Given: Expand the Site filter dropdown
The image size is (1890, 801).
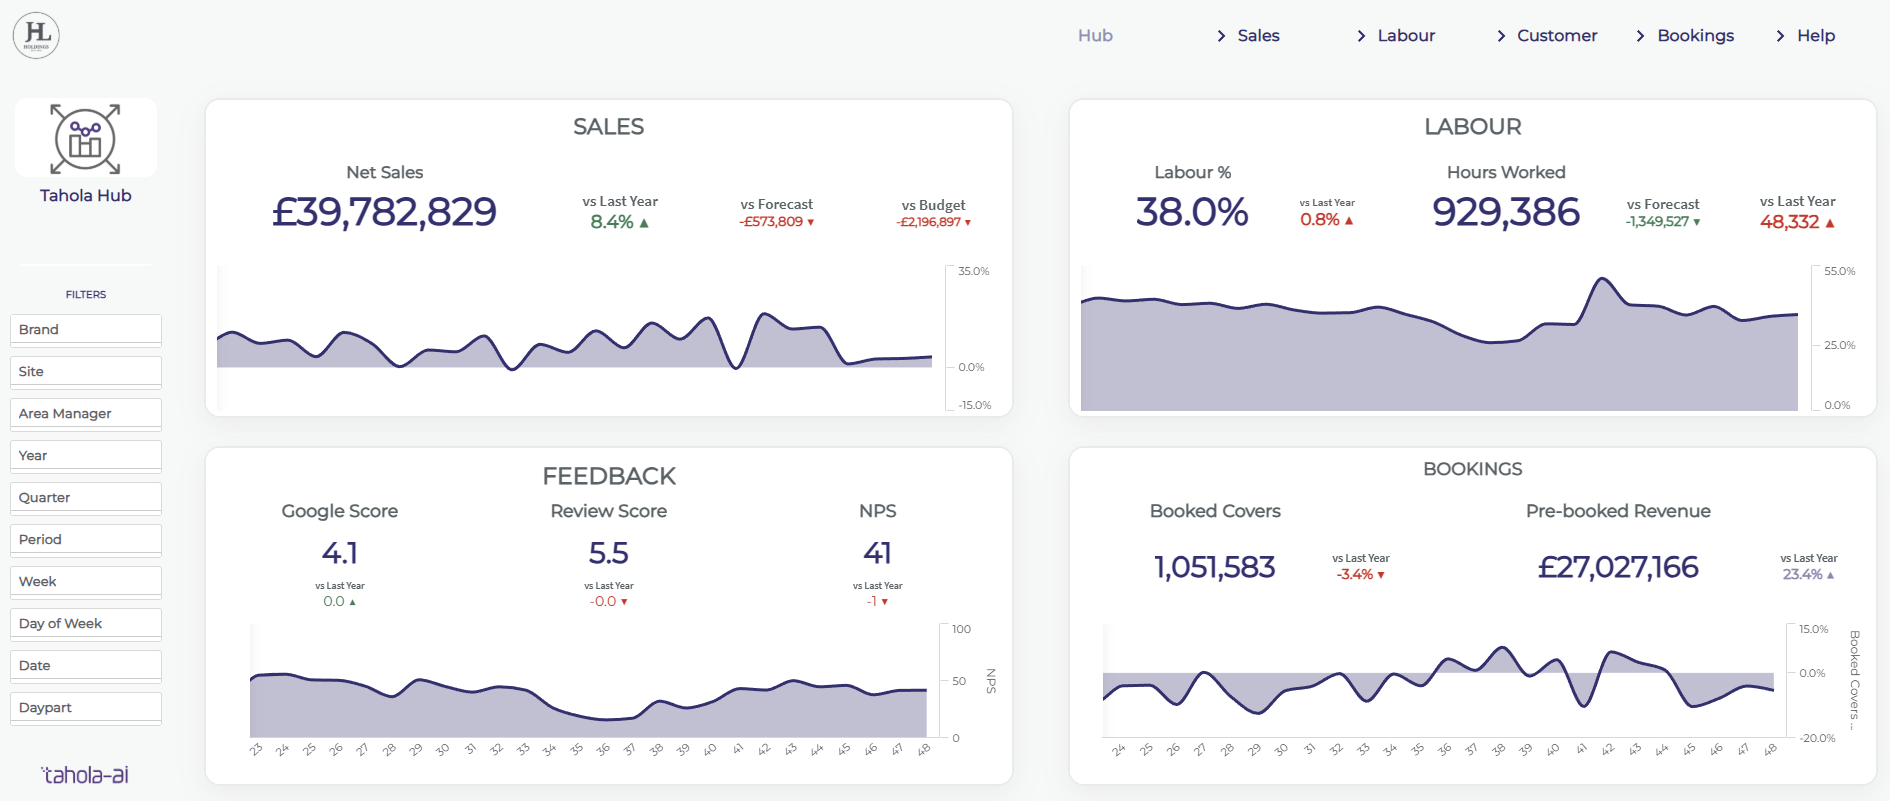Looking at the screenshot, I should click(x=86, y=372).
